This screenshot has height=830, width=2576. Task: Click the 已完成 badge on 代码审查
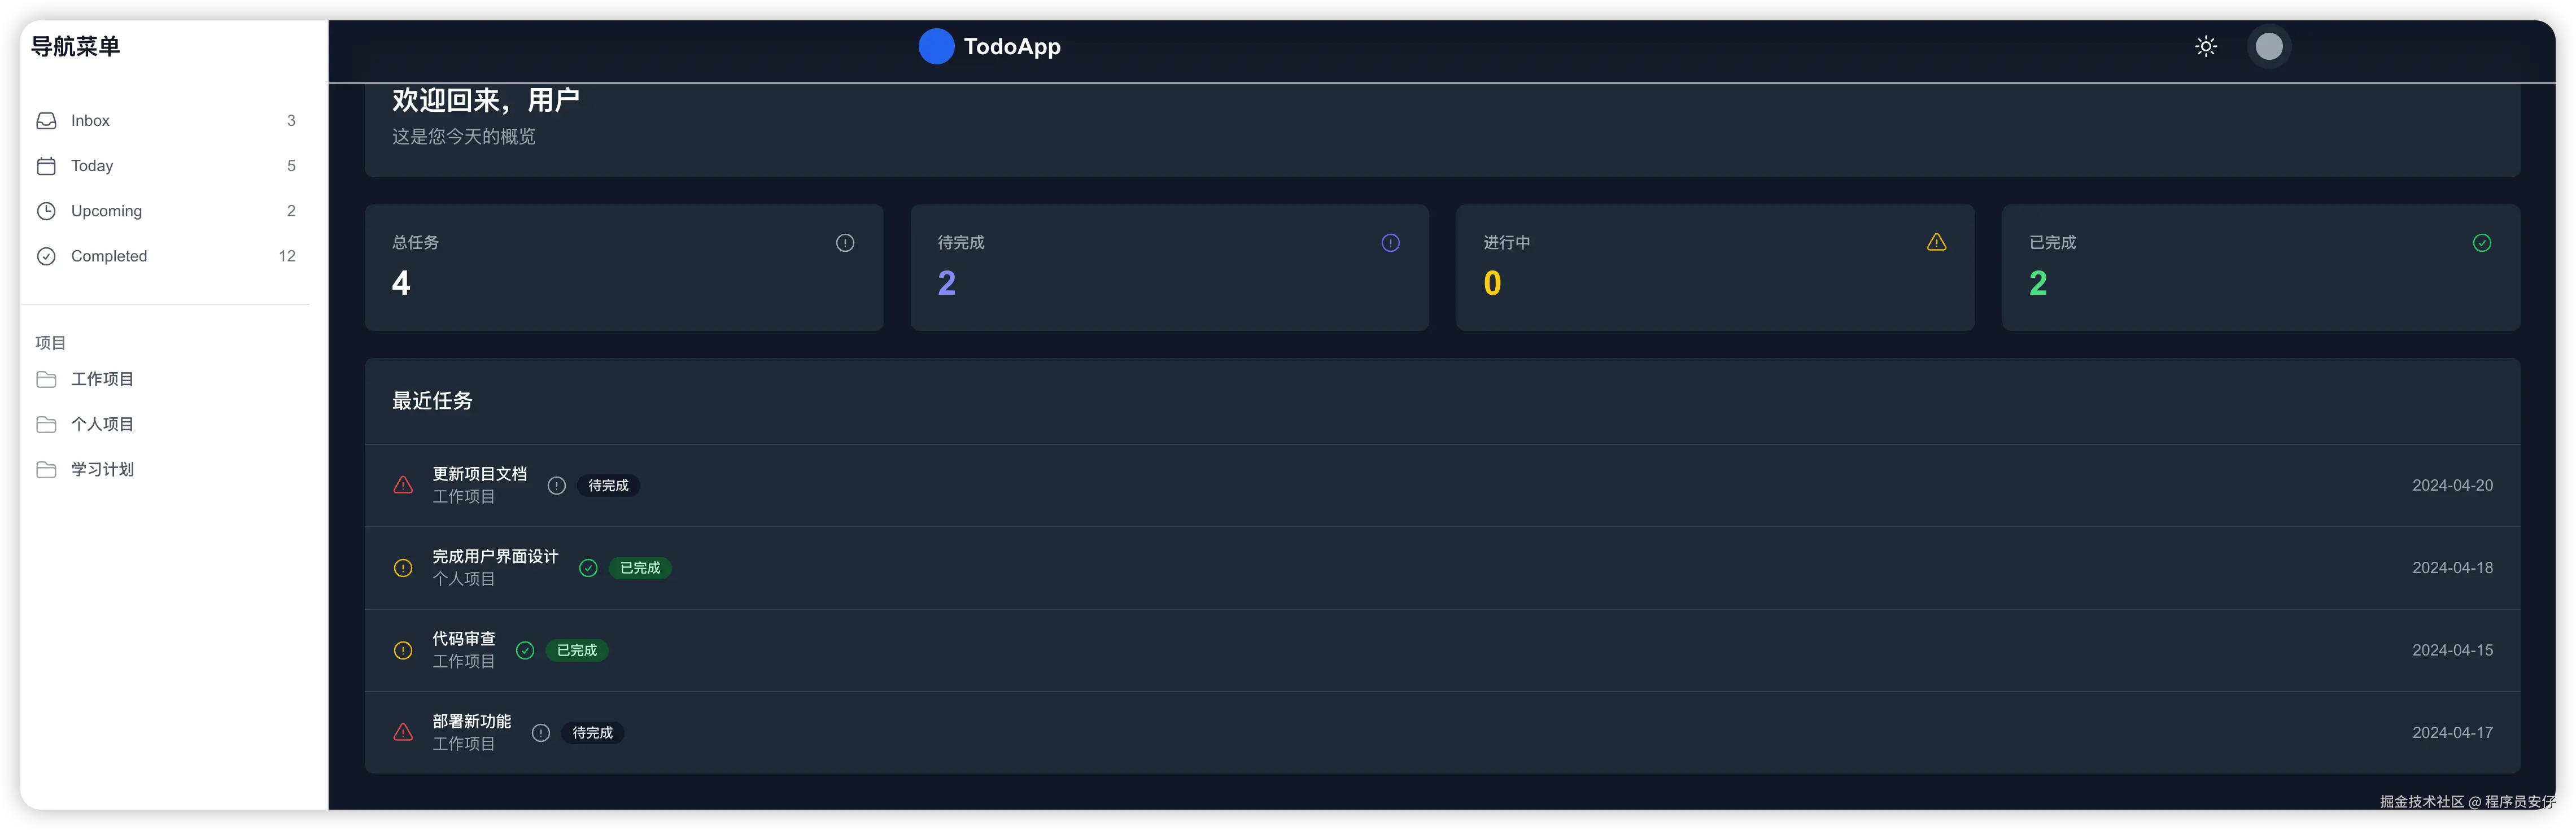576,651
